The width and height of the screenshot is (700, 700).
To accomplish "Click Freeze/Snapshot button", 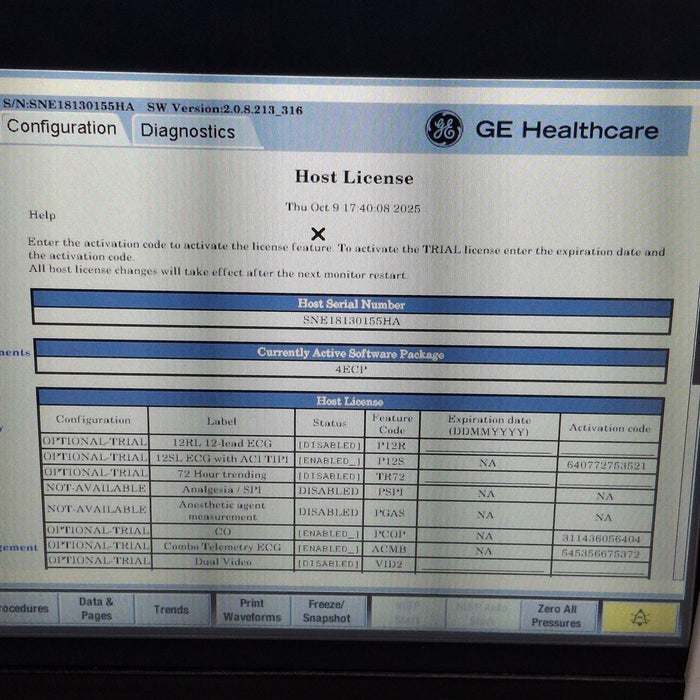I will [x=327, y=611].
